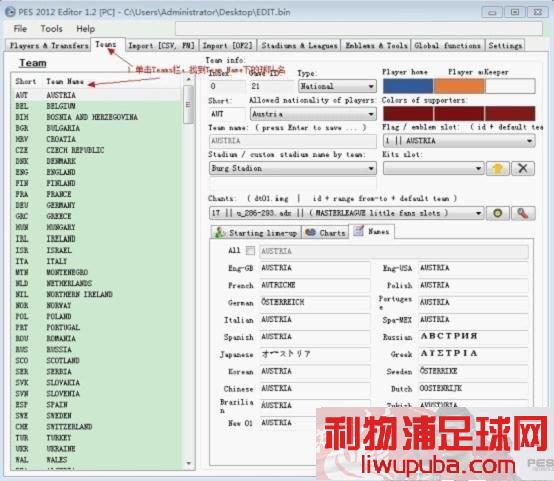Screen dimensions: 554x481
Task: Click the French name field AUTRICHE
Action: click(x=314, y=285)
